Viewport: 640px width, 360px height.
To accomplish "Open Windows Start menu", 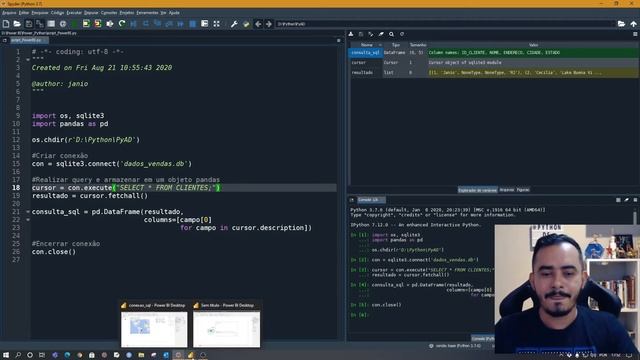I will click(6, 355).
